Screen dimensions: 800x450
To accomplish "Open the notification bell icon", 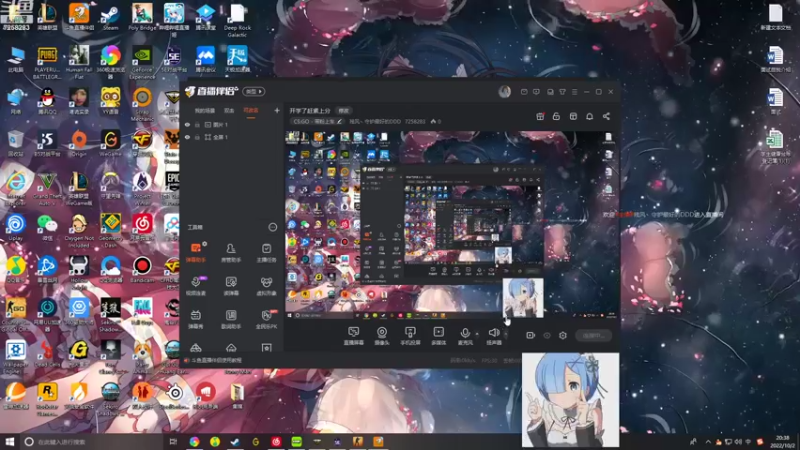I will 589,116.
